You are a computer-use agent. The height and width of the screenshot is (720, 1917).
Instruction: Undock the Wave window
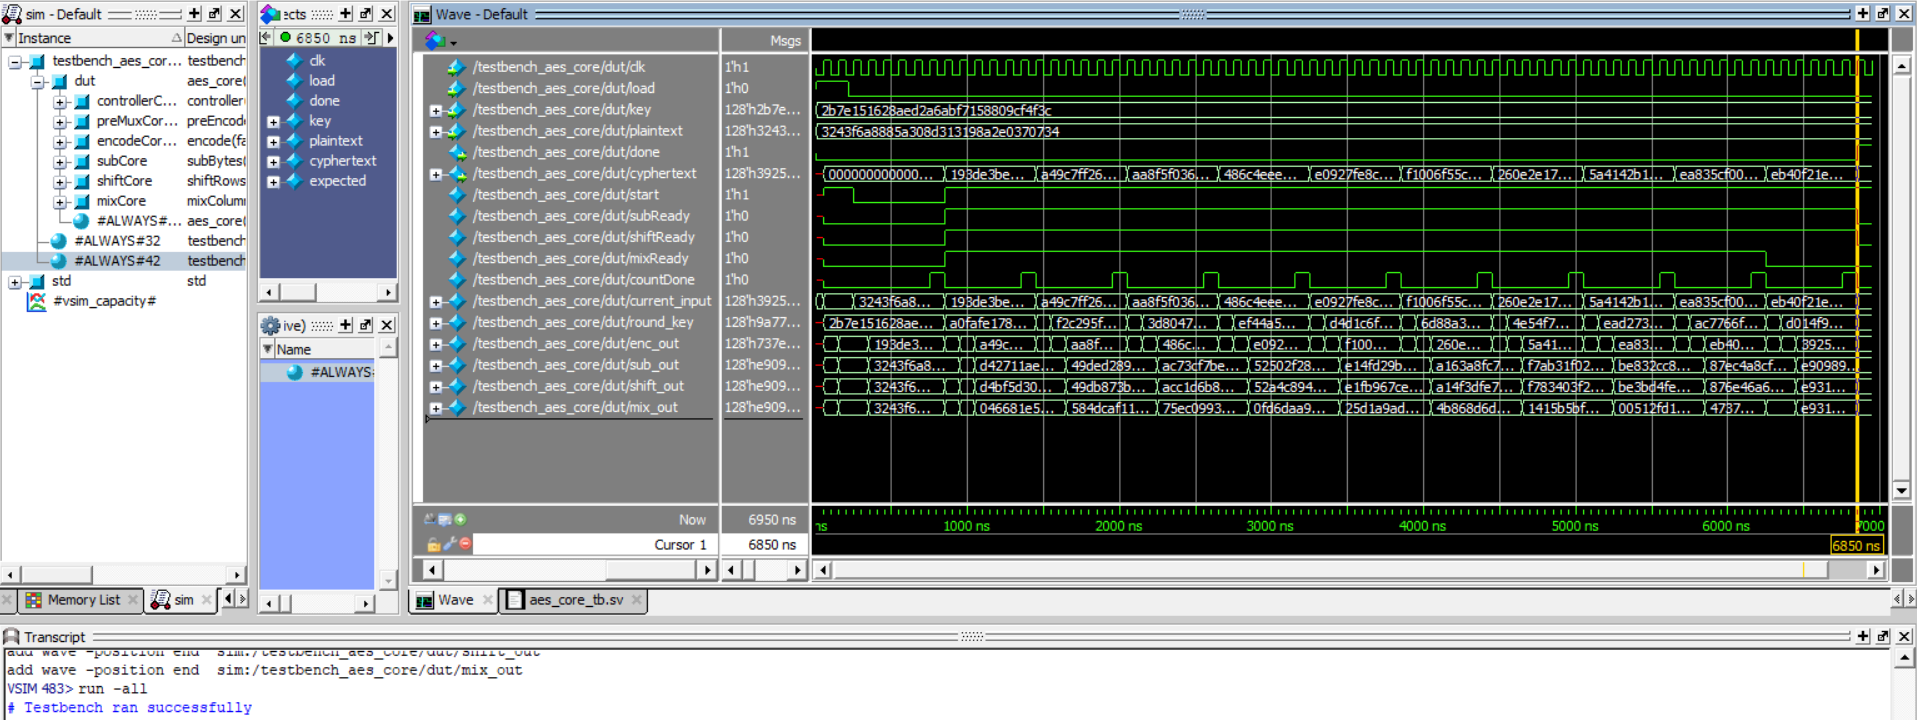coord(1883,14)
